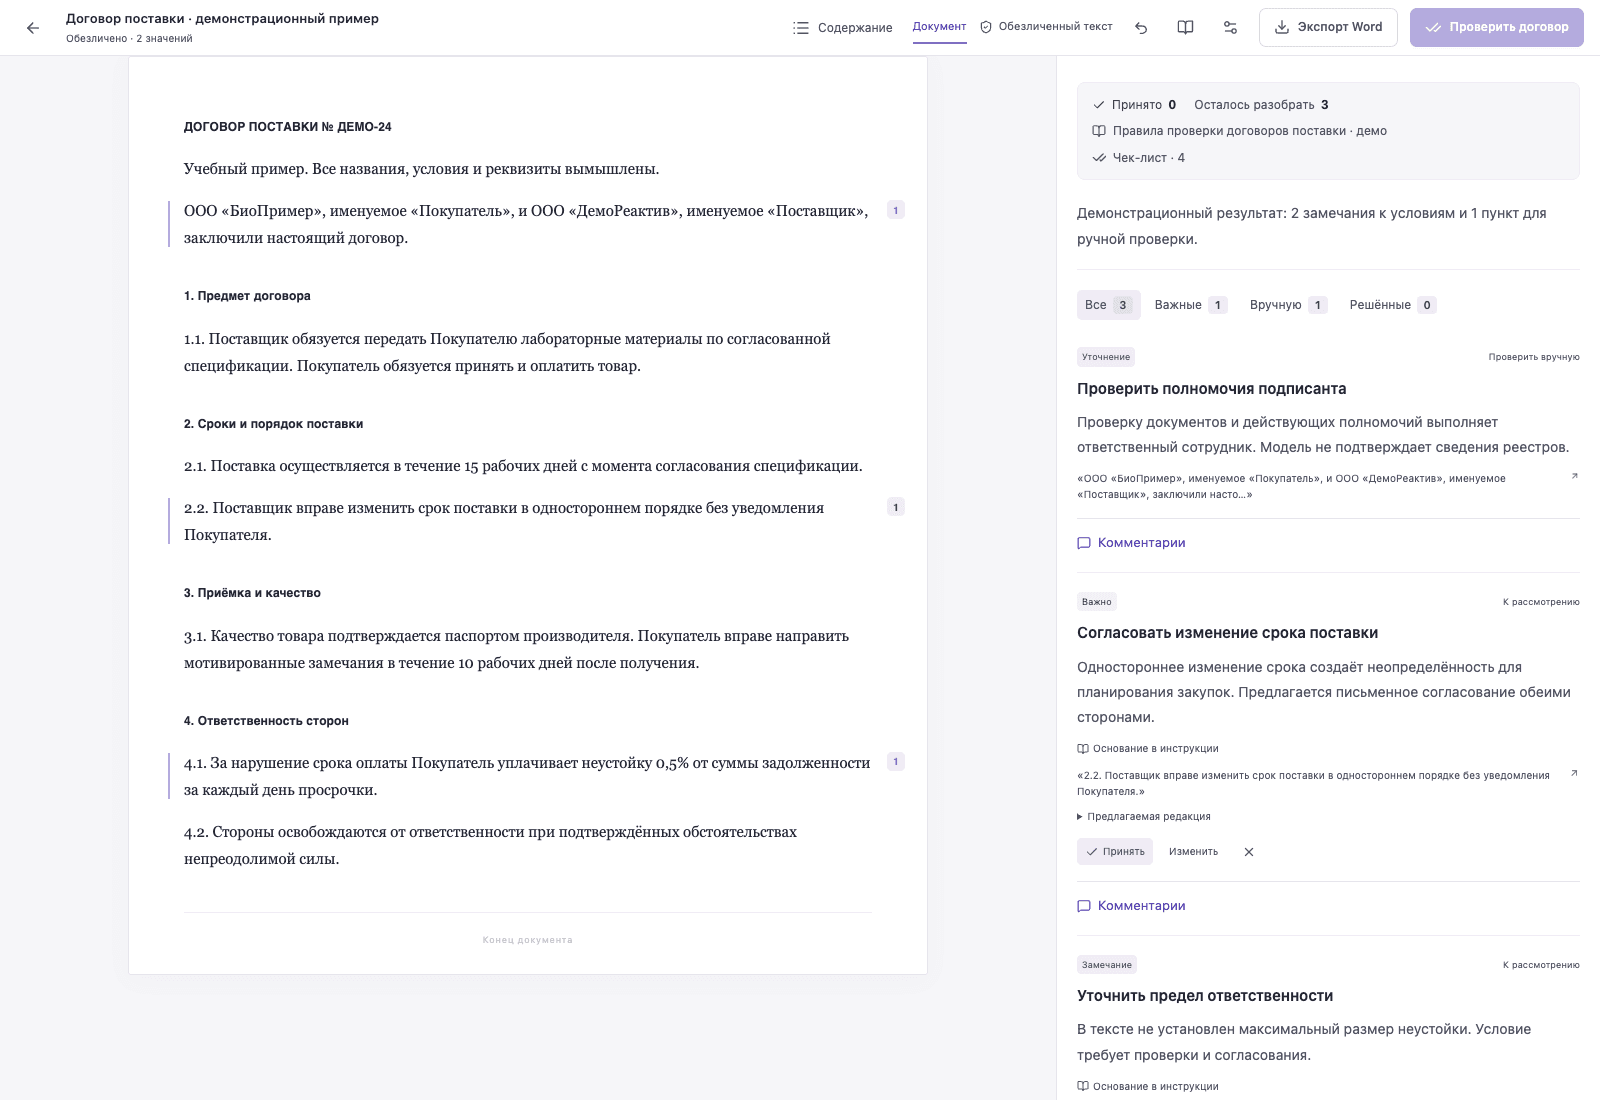Click the Замечание tag label
The height and width of the screenshot is (1100, 1600).
pyautogui.click(x=1107, y=965)
